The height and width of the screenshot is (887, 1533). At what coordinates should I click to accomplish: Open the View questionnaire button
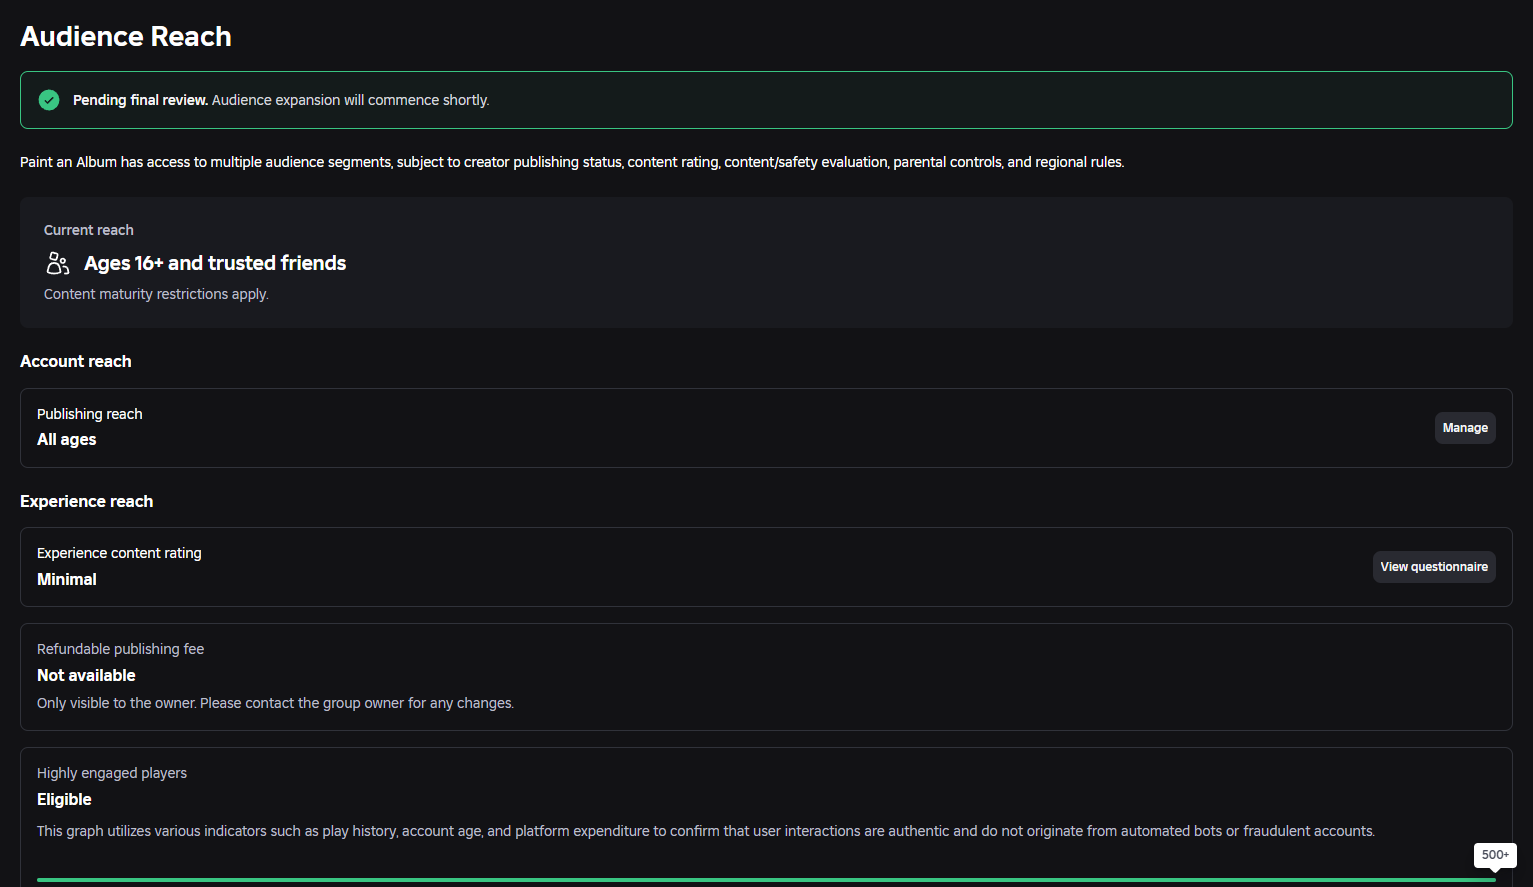(x=1434, y=567)
